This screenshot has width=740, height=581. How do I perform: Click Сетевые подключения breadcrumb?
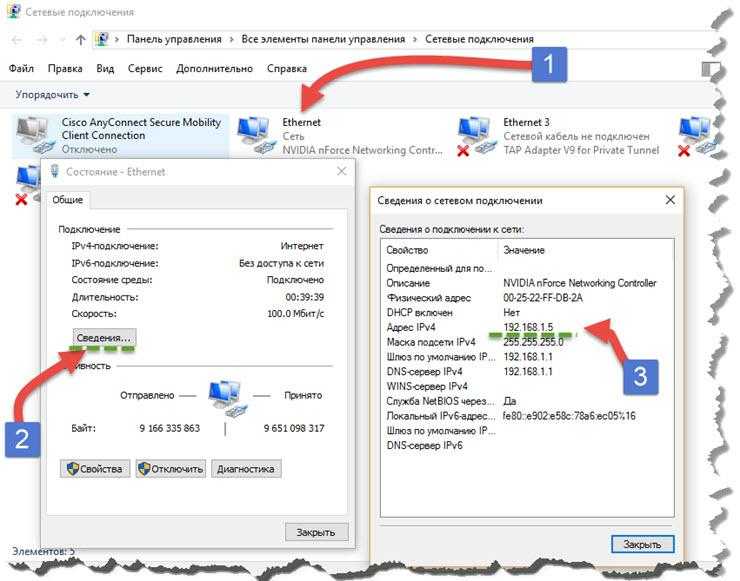[479, 39]
